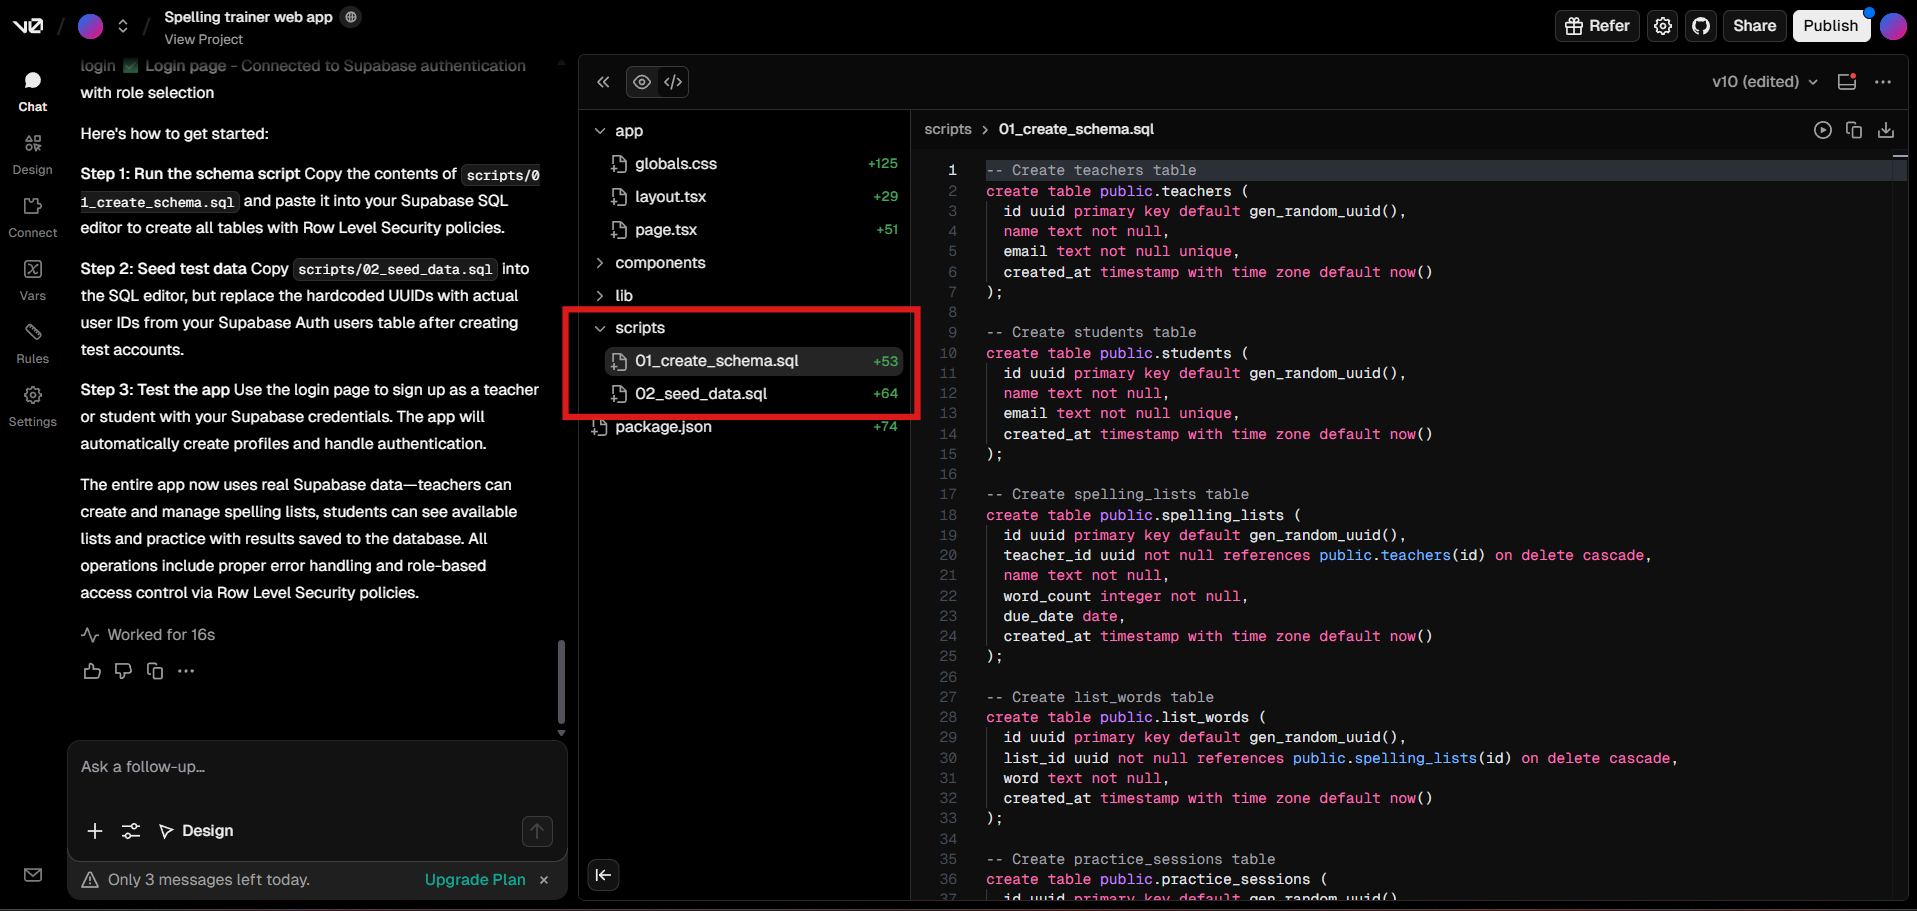Click line number 9 in the code gutter
The height and width of the screenshot is (911, 1917).
pos(952,332)
